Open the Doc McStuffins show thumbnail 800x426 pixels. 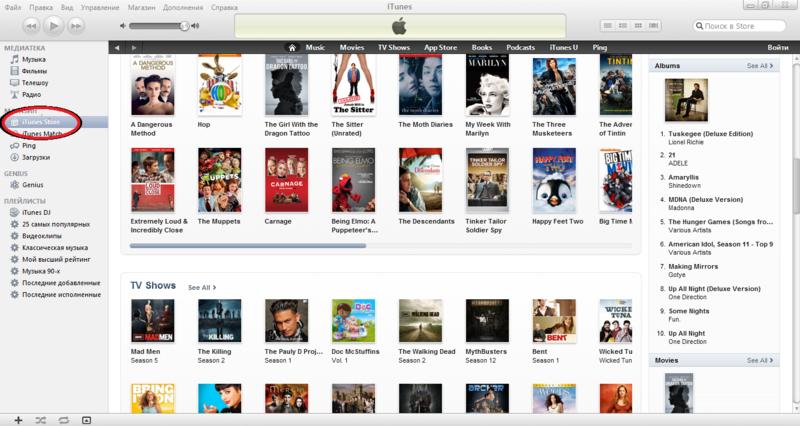354,320
